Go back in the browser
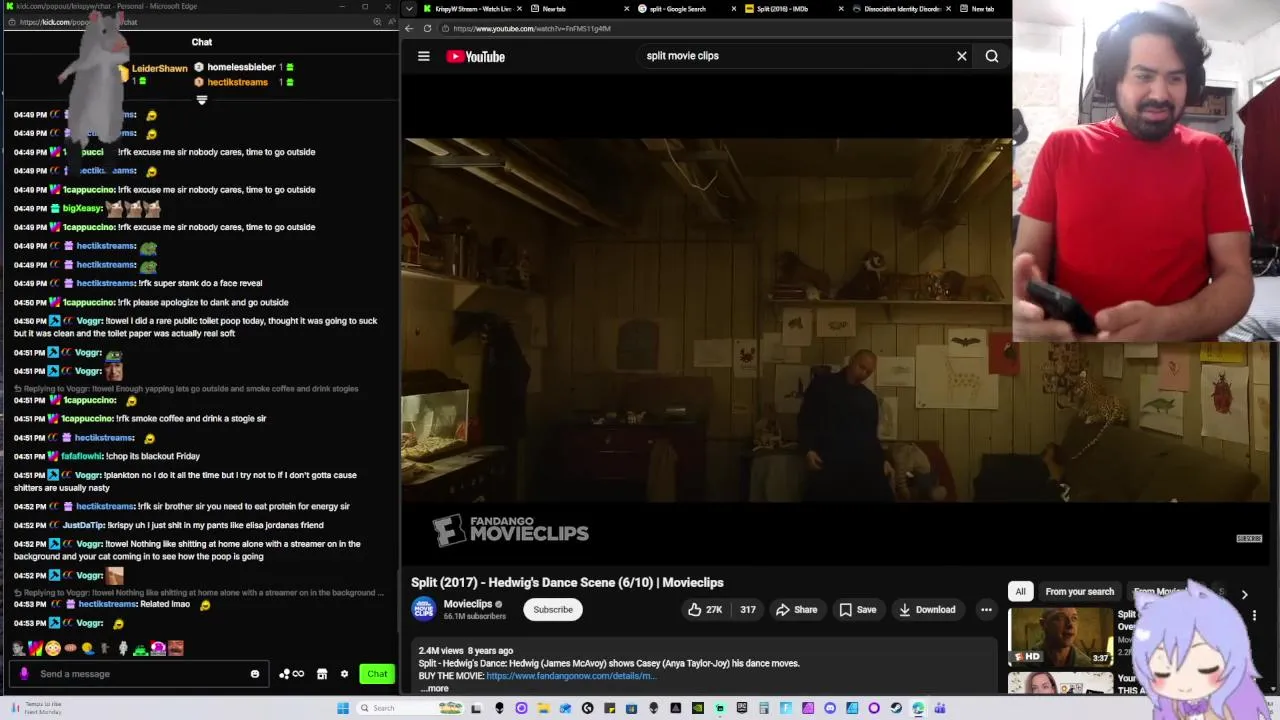Viewport: 1280px width, 720px height. pos(409,28)
